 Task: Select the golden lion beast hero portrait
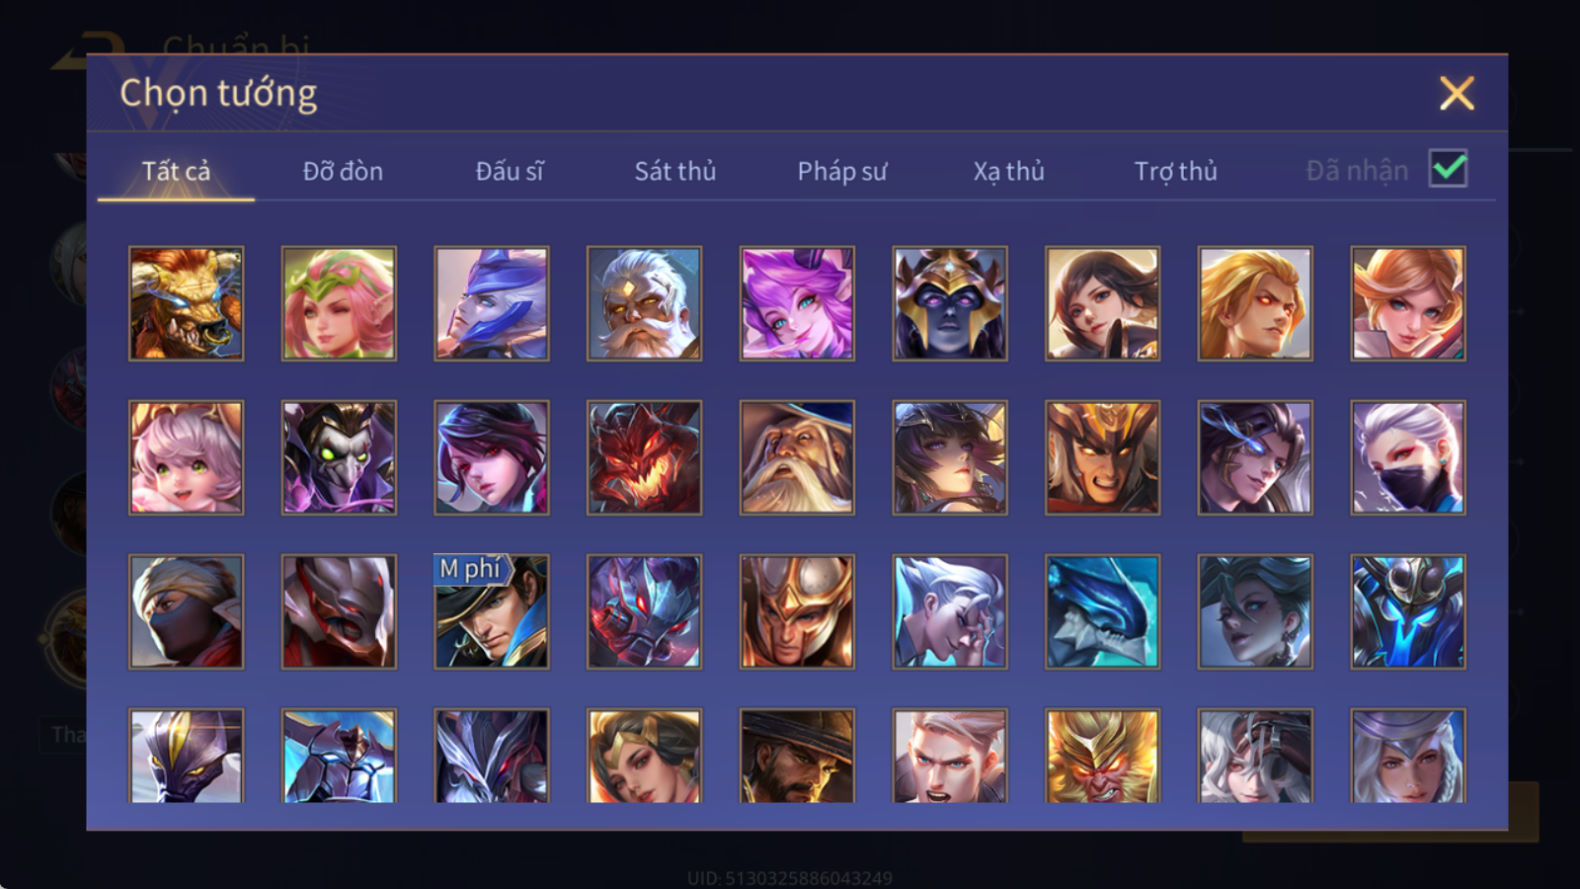[186, 304]
